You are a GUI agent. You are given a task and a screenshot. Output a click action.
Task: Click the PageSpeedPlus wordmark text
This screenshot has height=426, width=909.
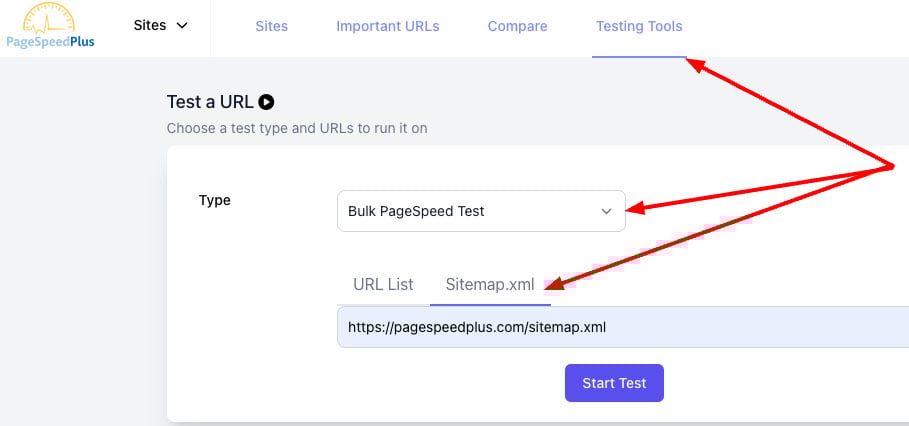click(48, 42)
